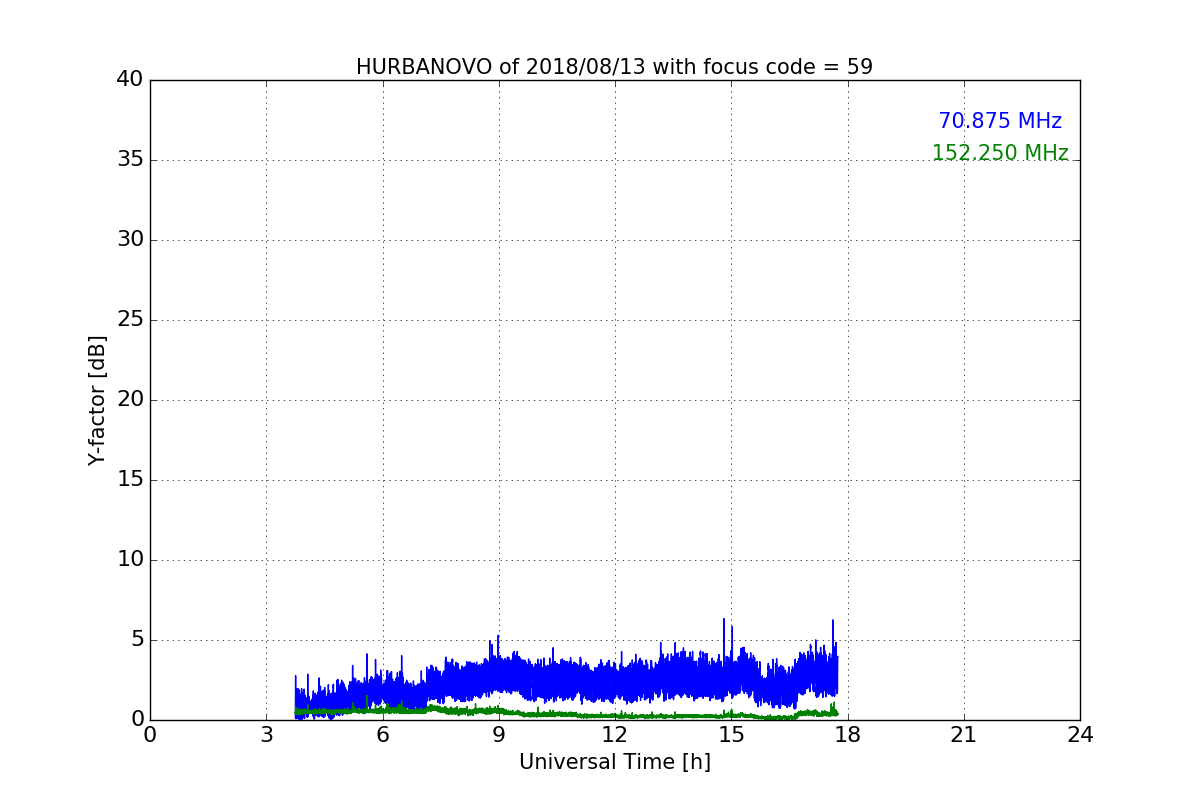Select the '70.875 MHz' legend label
Image resolution: width=1200 pixels, height=800 pixels.
(x=1000, y=121)
